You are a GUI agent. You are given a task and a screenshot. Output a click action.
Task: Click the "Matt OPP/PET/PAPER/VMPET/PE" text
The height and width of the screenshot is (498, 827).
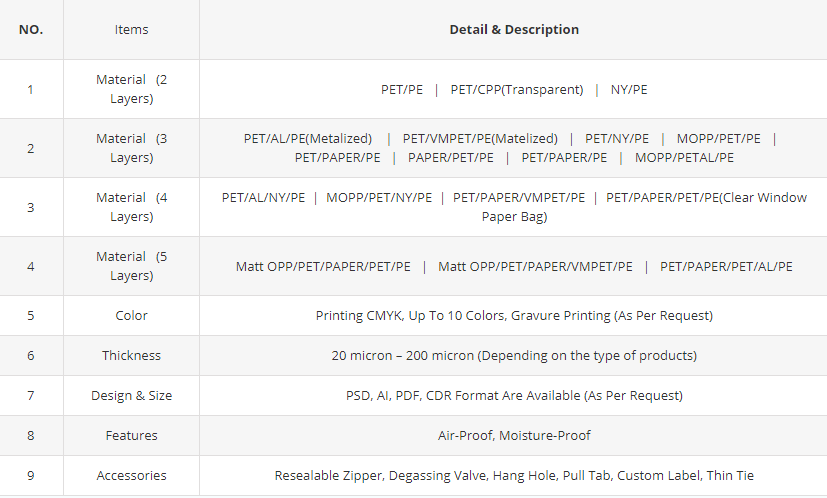[535, 266]
